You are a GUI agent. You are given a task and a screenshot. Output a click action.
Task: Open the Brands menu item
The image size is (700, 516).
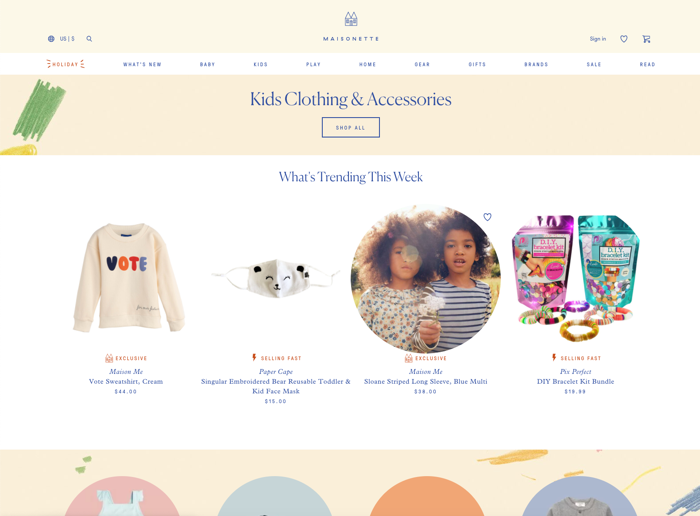(536, 64)
